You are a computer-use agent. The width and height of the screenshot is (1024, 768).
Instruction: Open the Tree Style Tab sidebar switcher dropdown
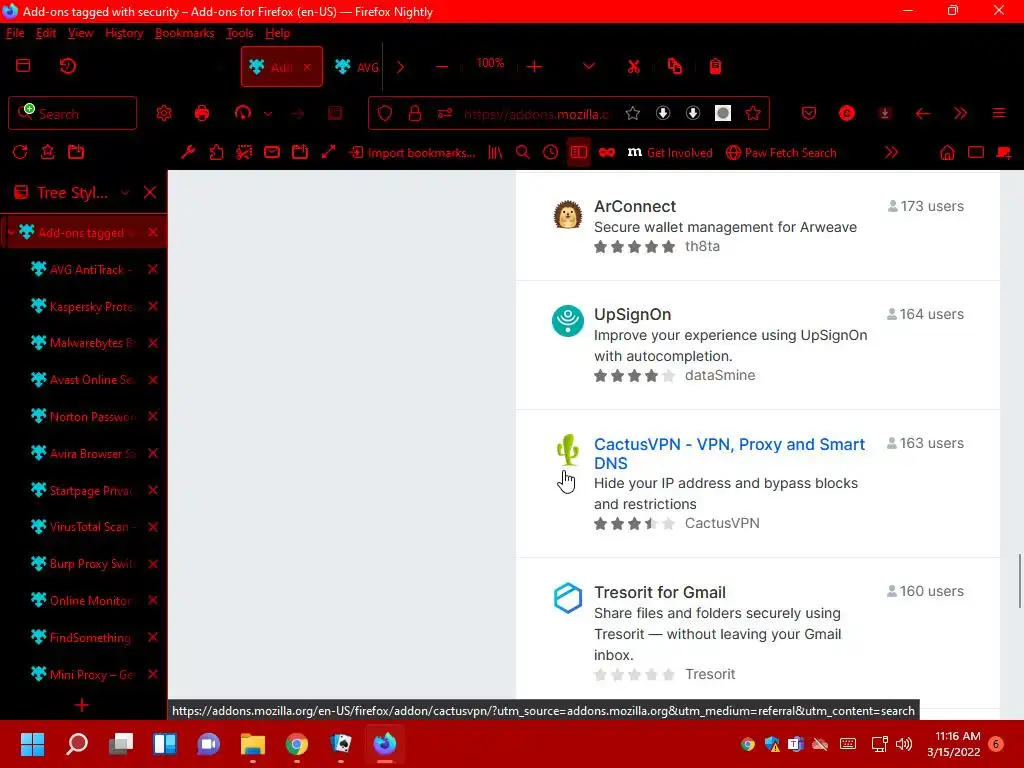pyautogui.click(x=125, y=193)
